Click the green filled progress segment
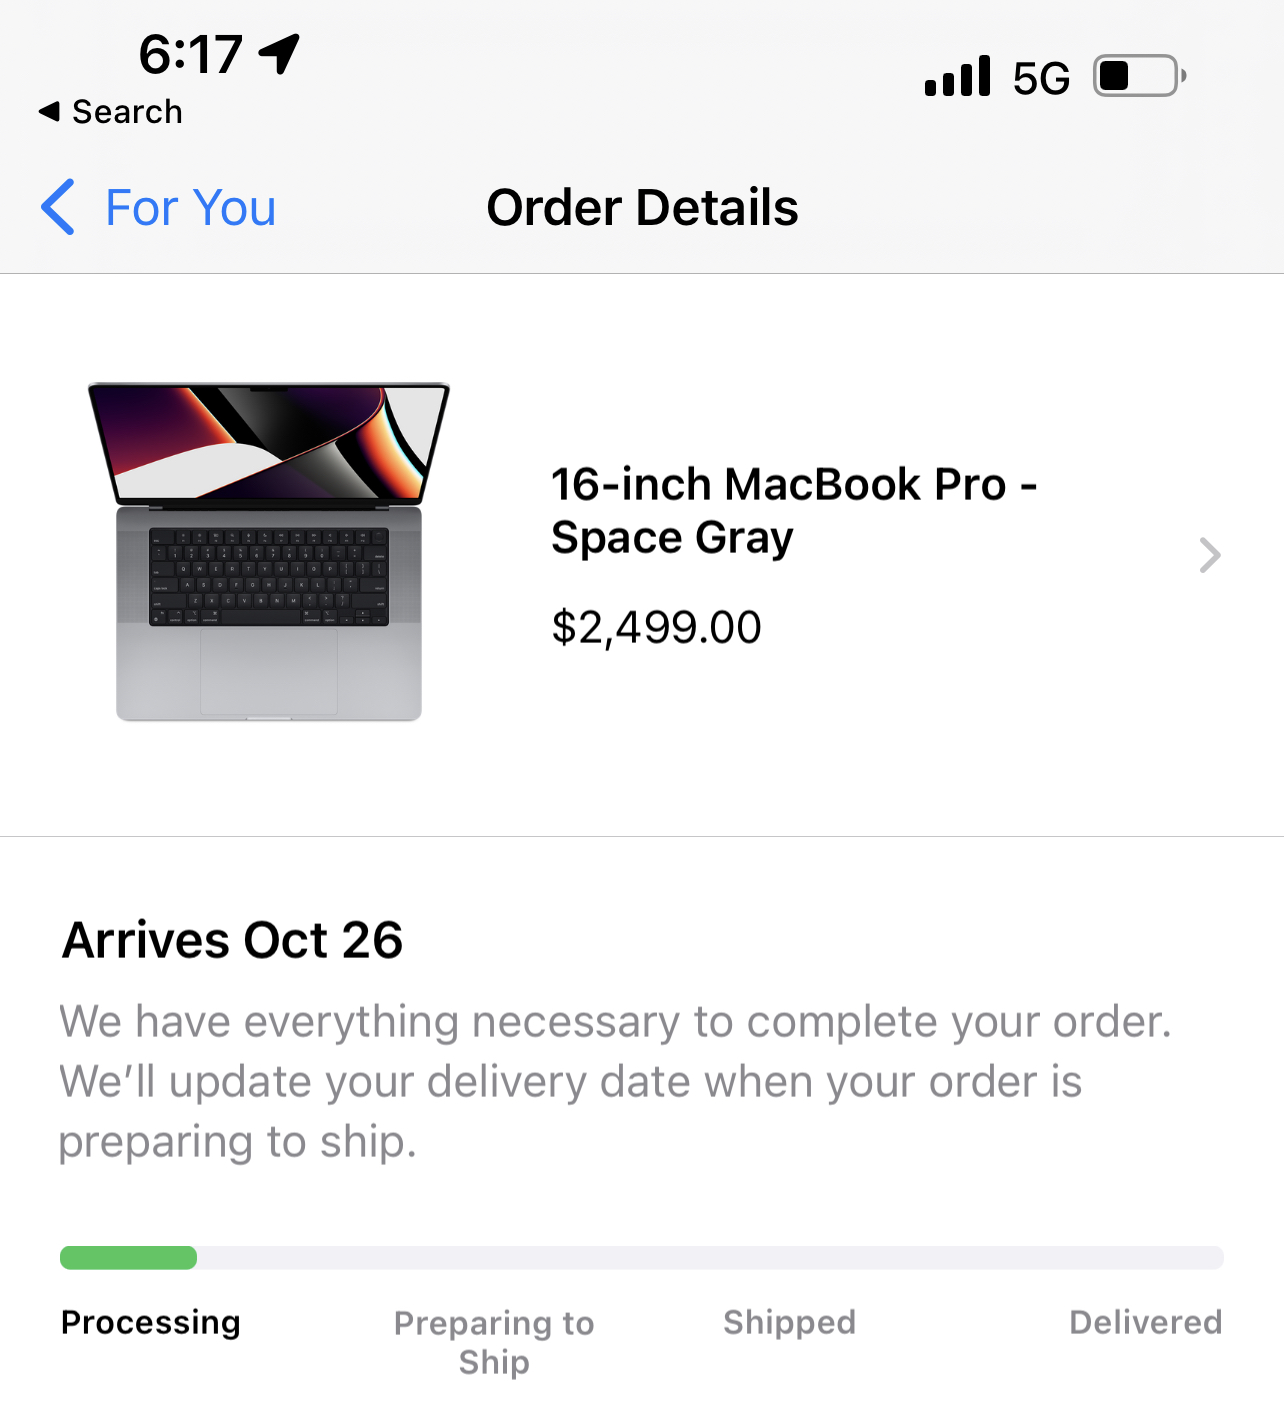 (128, 1258)
